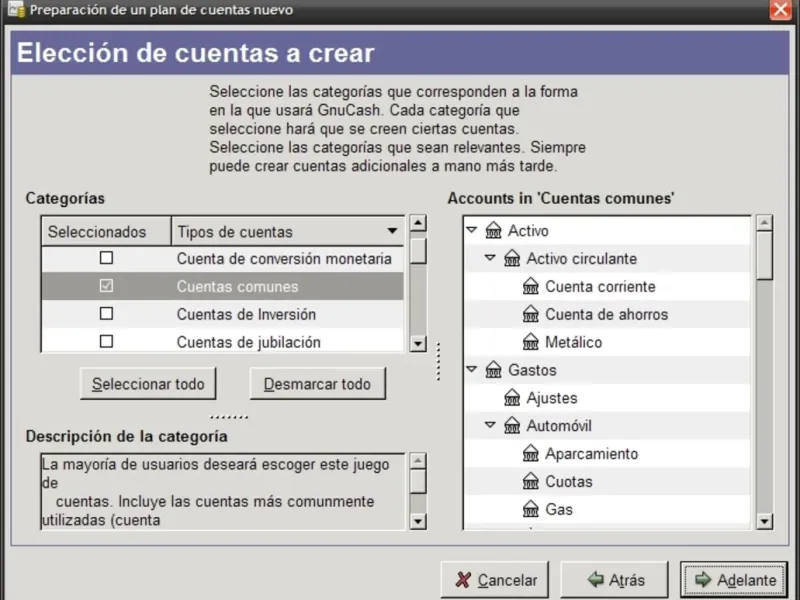Select the Ajustes account

point(552,397)
